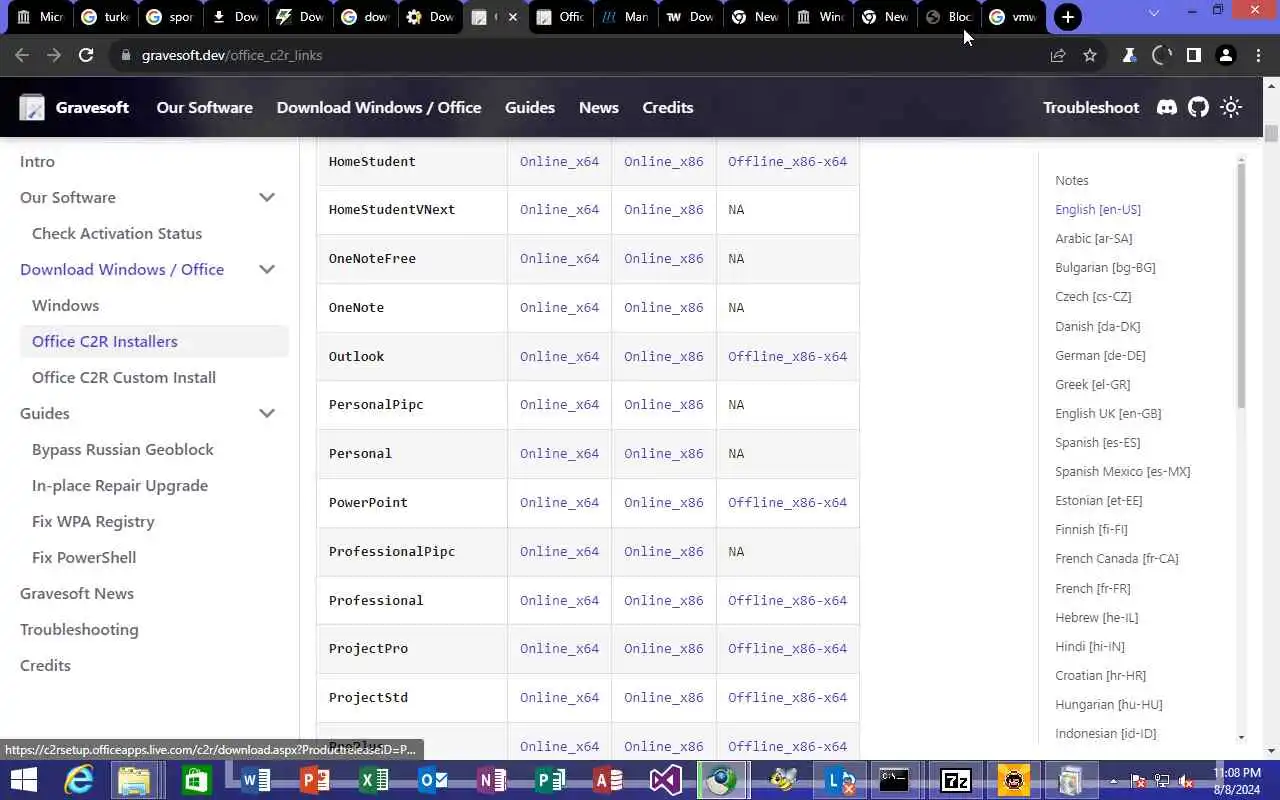Open Gravesoft News sidebar link

coord(77,593)
